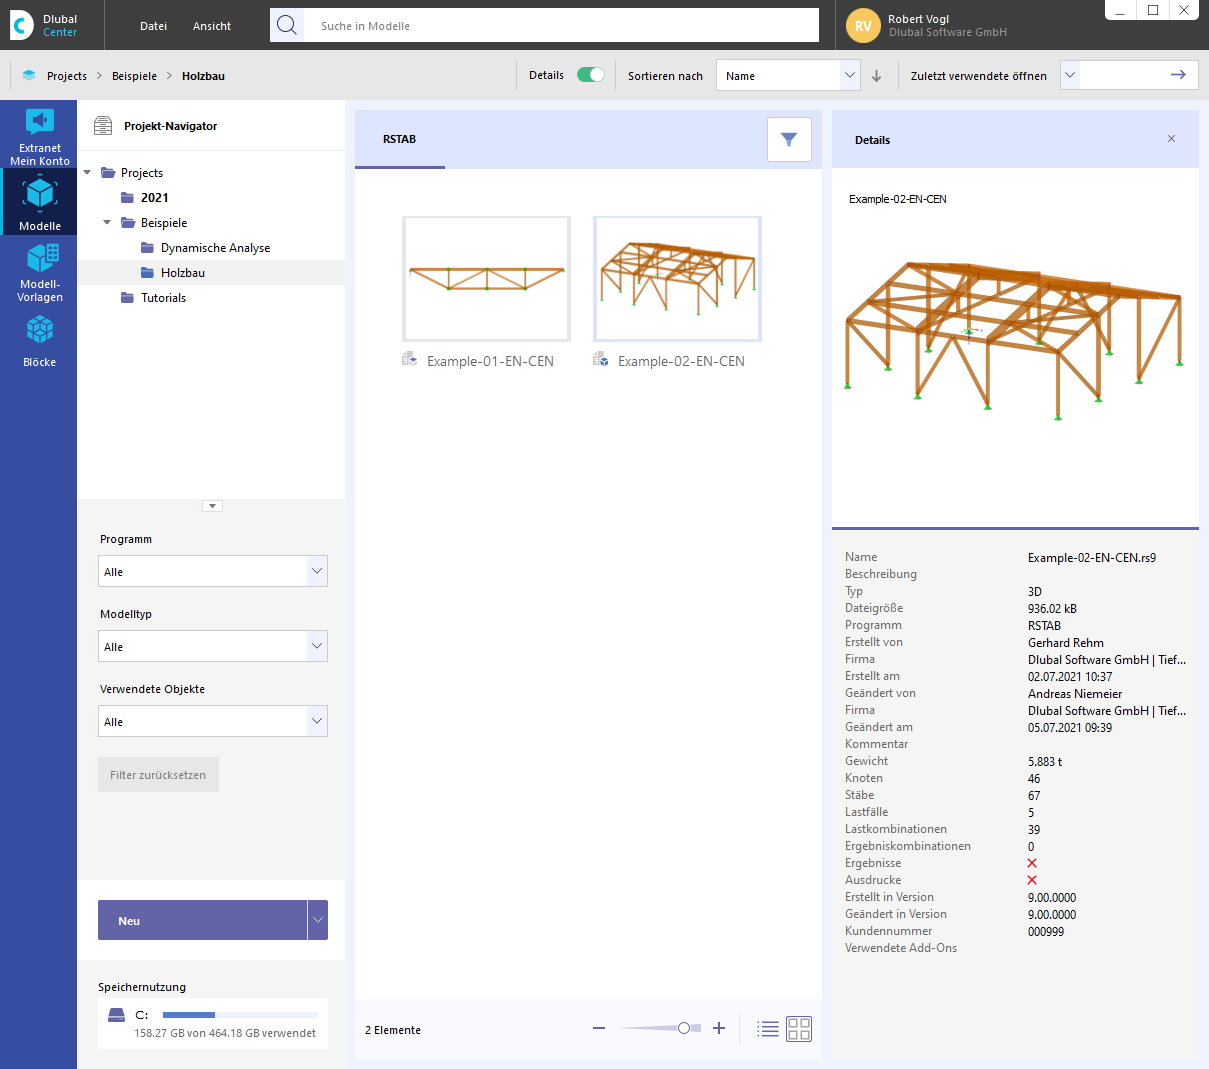The image size is (1209, 1069).
Task: Select Modell-Vorlagen in the left sidebar
Action: pyautogui.click(x=39, y=270)
